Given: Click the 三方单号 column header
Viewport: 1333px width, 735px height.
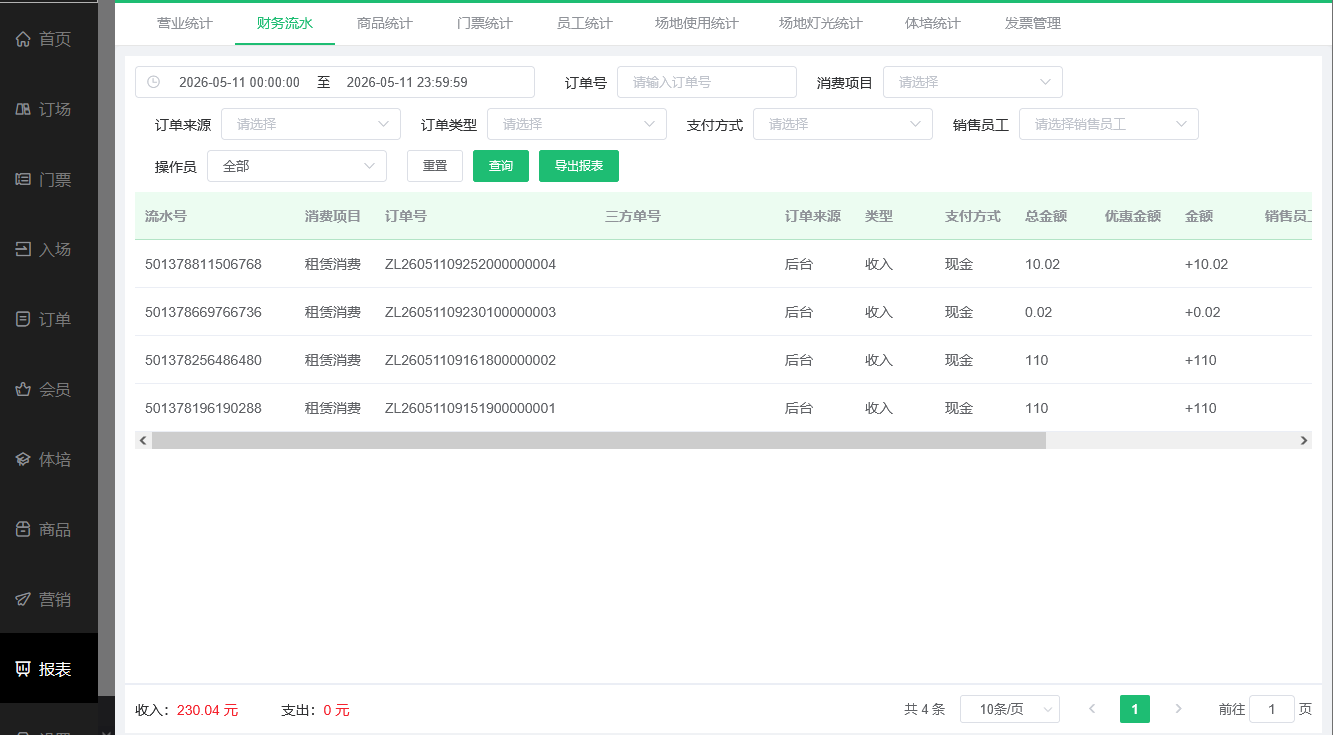Looking at the screenshot, I should [633, 216].
